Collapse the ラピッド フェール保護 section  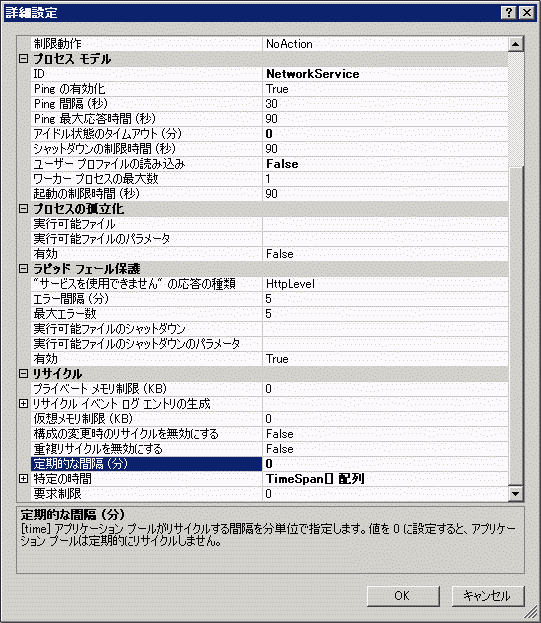pos(23,269)
